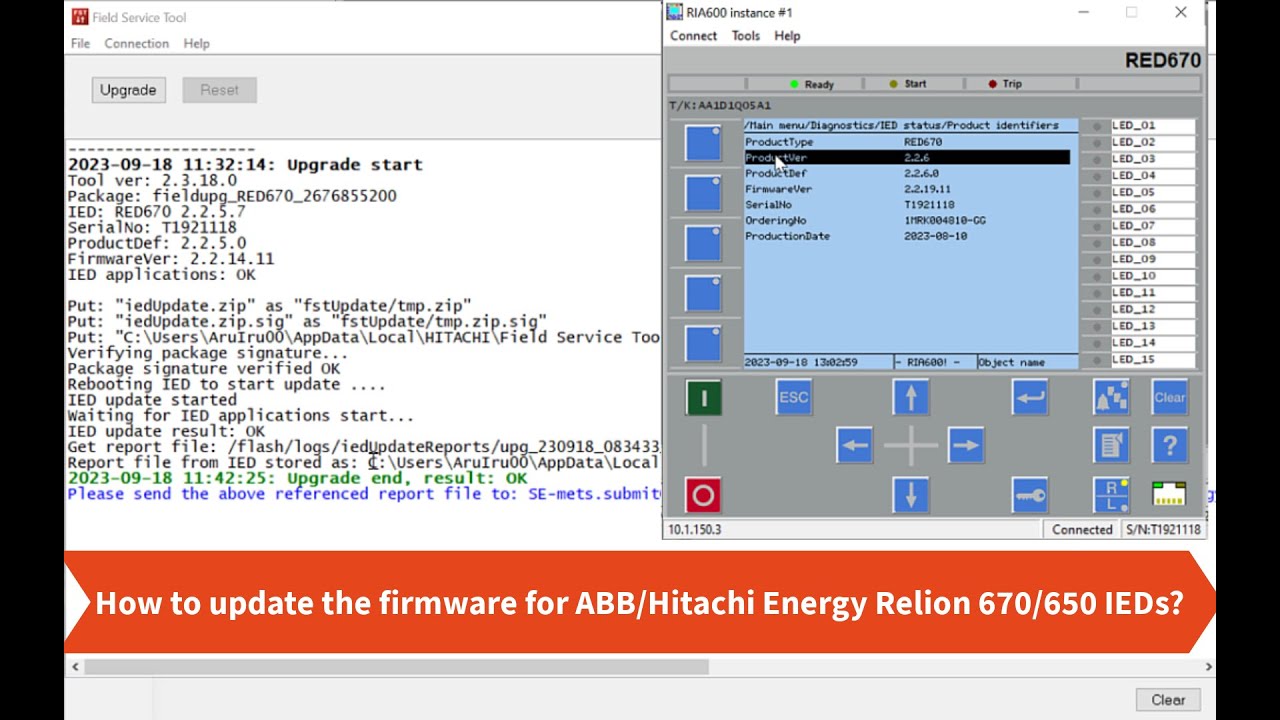The width and height of the screenshot is (1280, 720).
Task: Click the menu document key on keypad
Action: coord(1111,445)
